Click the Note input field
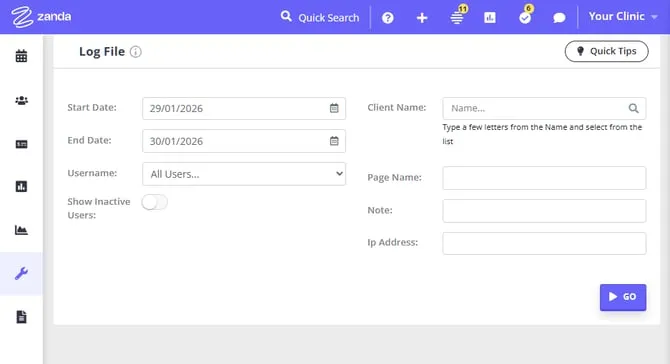The height and width of the screenshot is (364, 670). pos(544,211)
